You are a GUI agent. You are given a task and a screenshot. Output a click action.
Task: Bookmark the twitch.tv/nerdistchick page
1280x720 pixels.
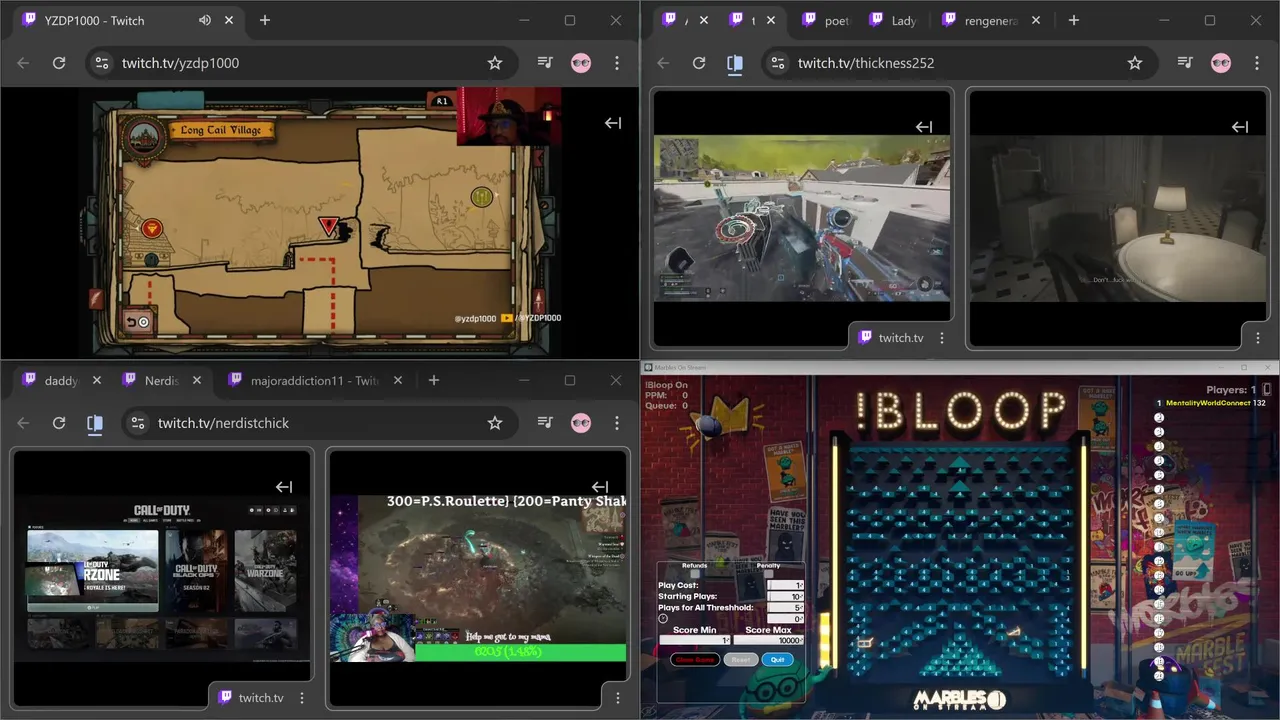click(495, 423)
